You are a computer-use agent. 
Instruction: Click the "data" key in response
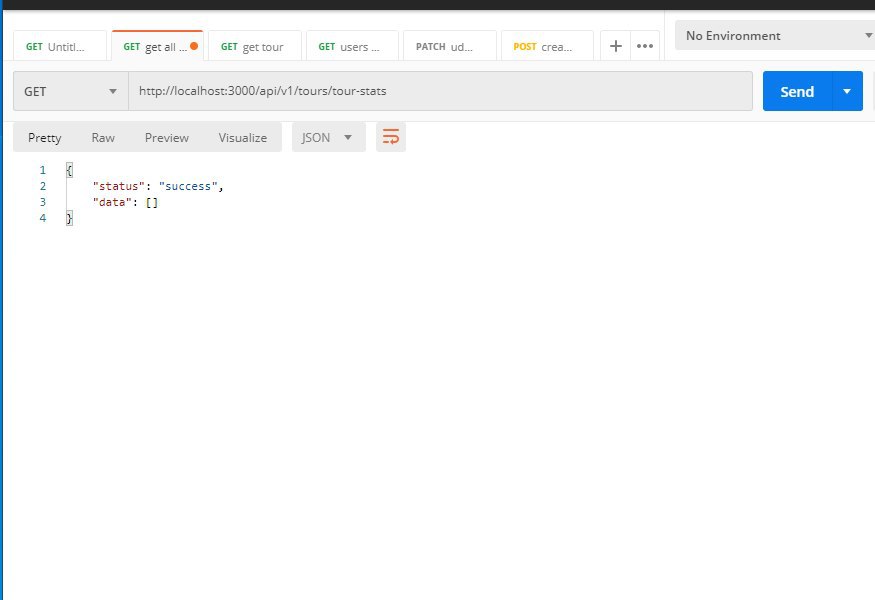click(112, 202)
